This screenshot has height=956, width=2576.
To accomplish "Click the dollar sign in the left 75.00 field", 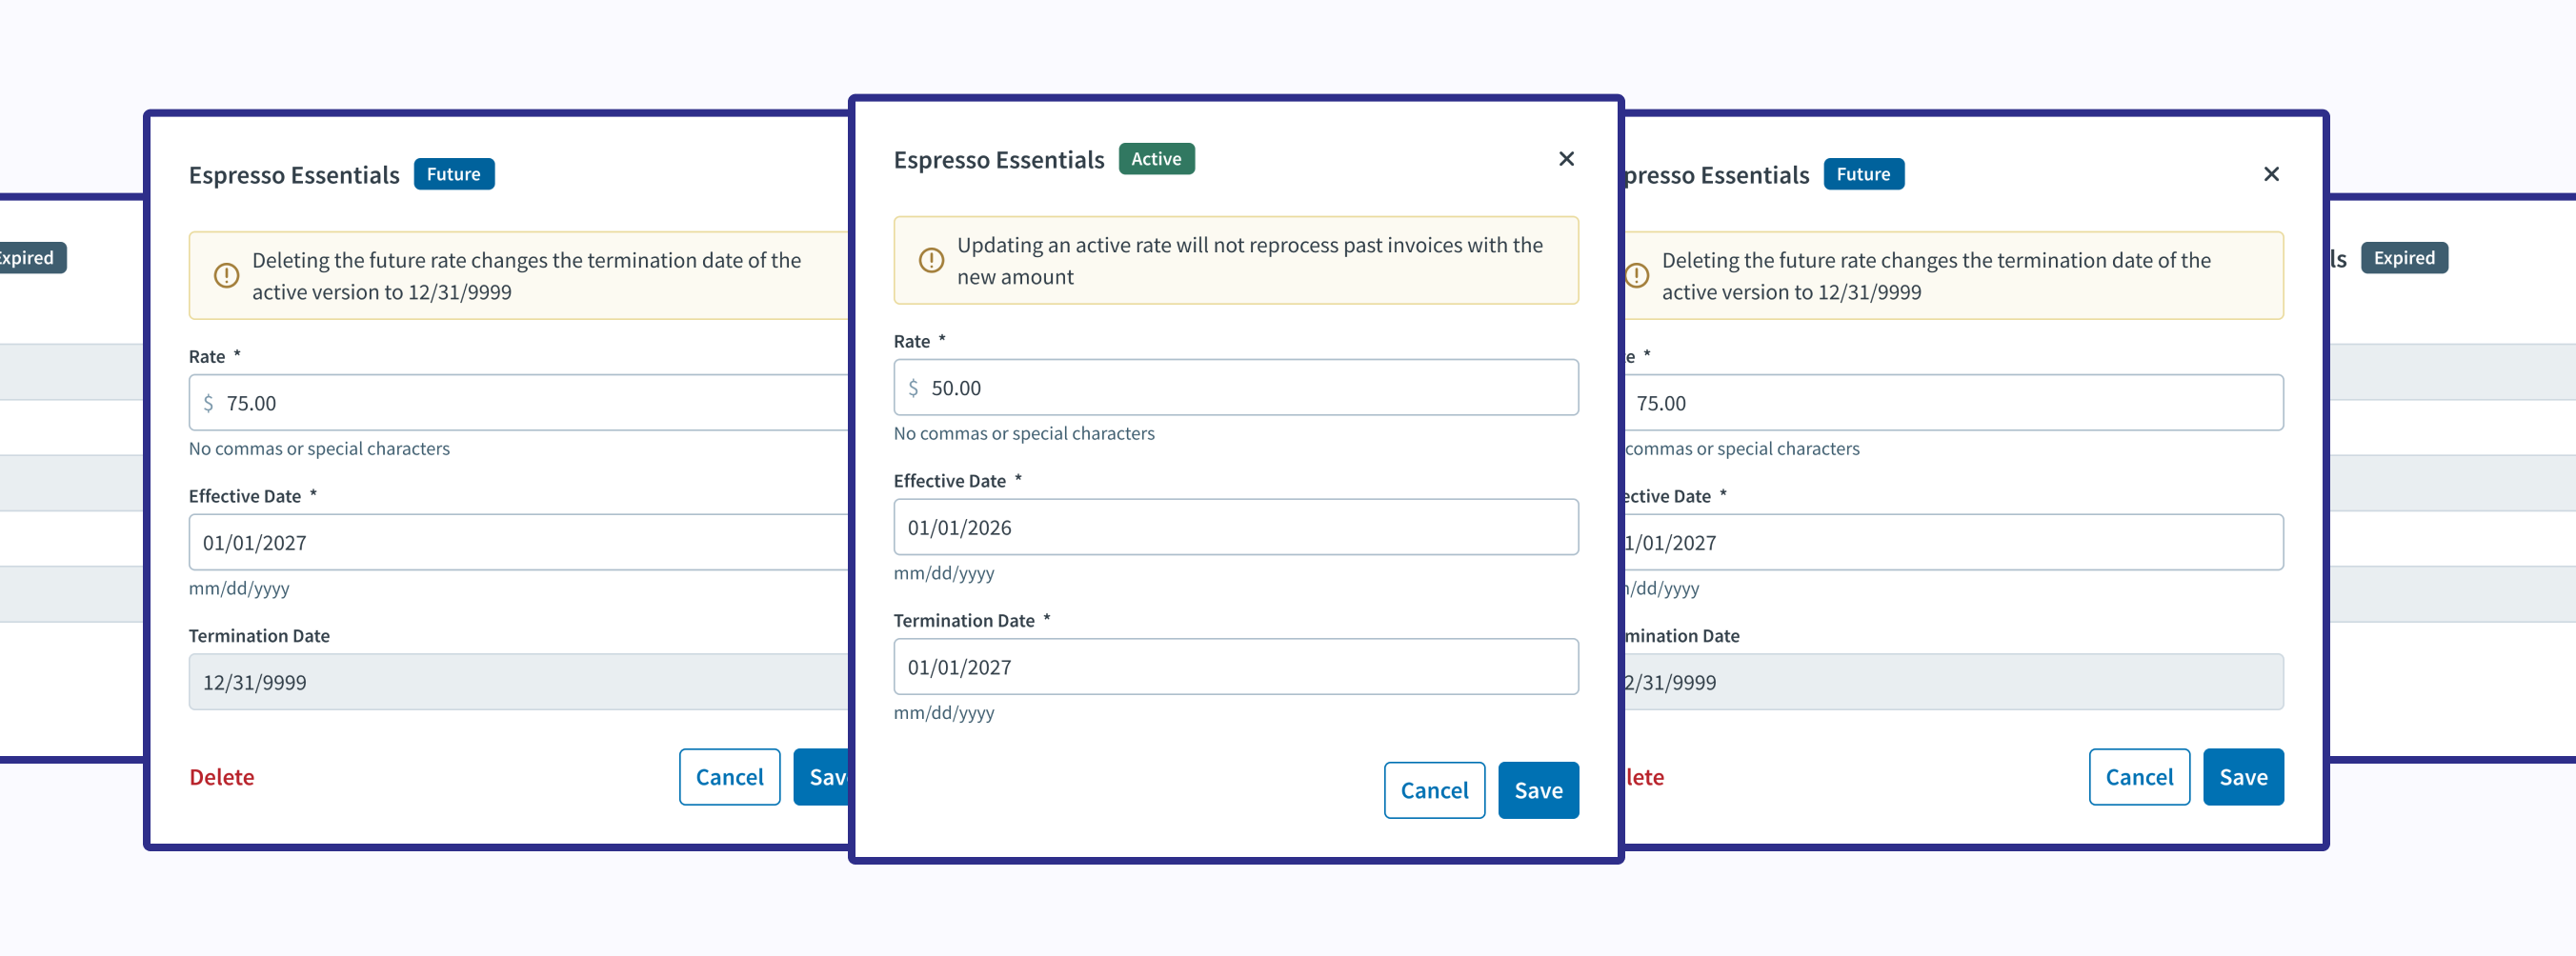I will (x=208, y=403).
